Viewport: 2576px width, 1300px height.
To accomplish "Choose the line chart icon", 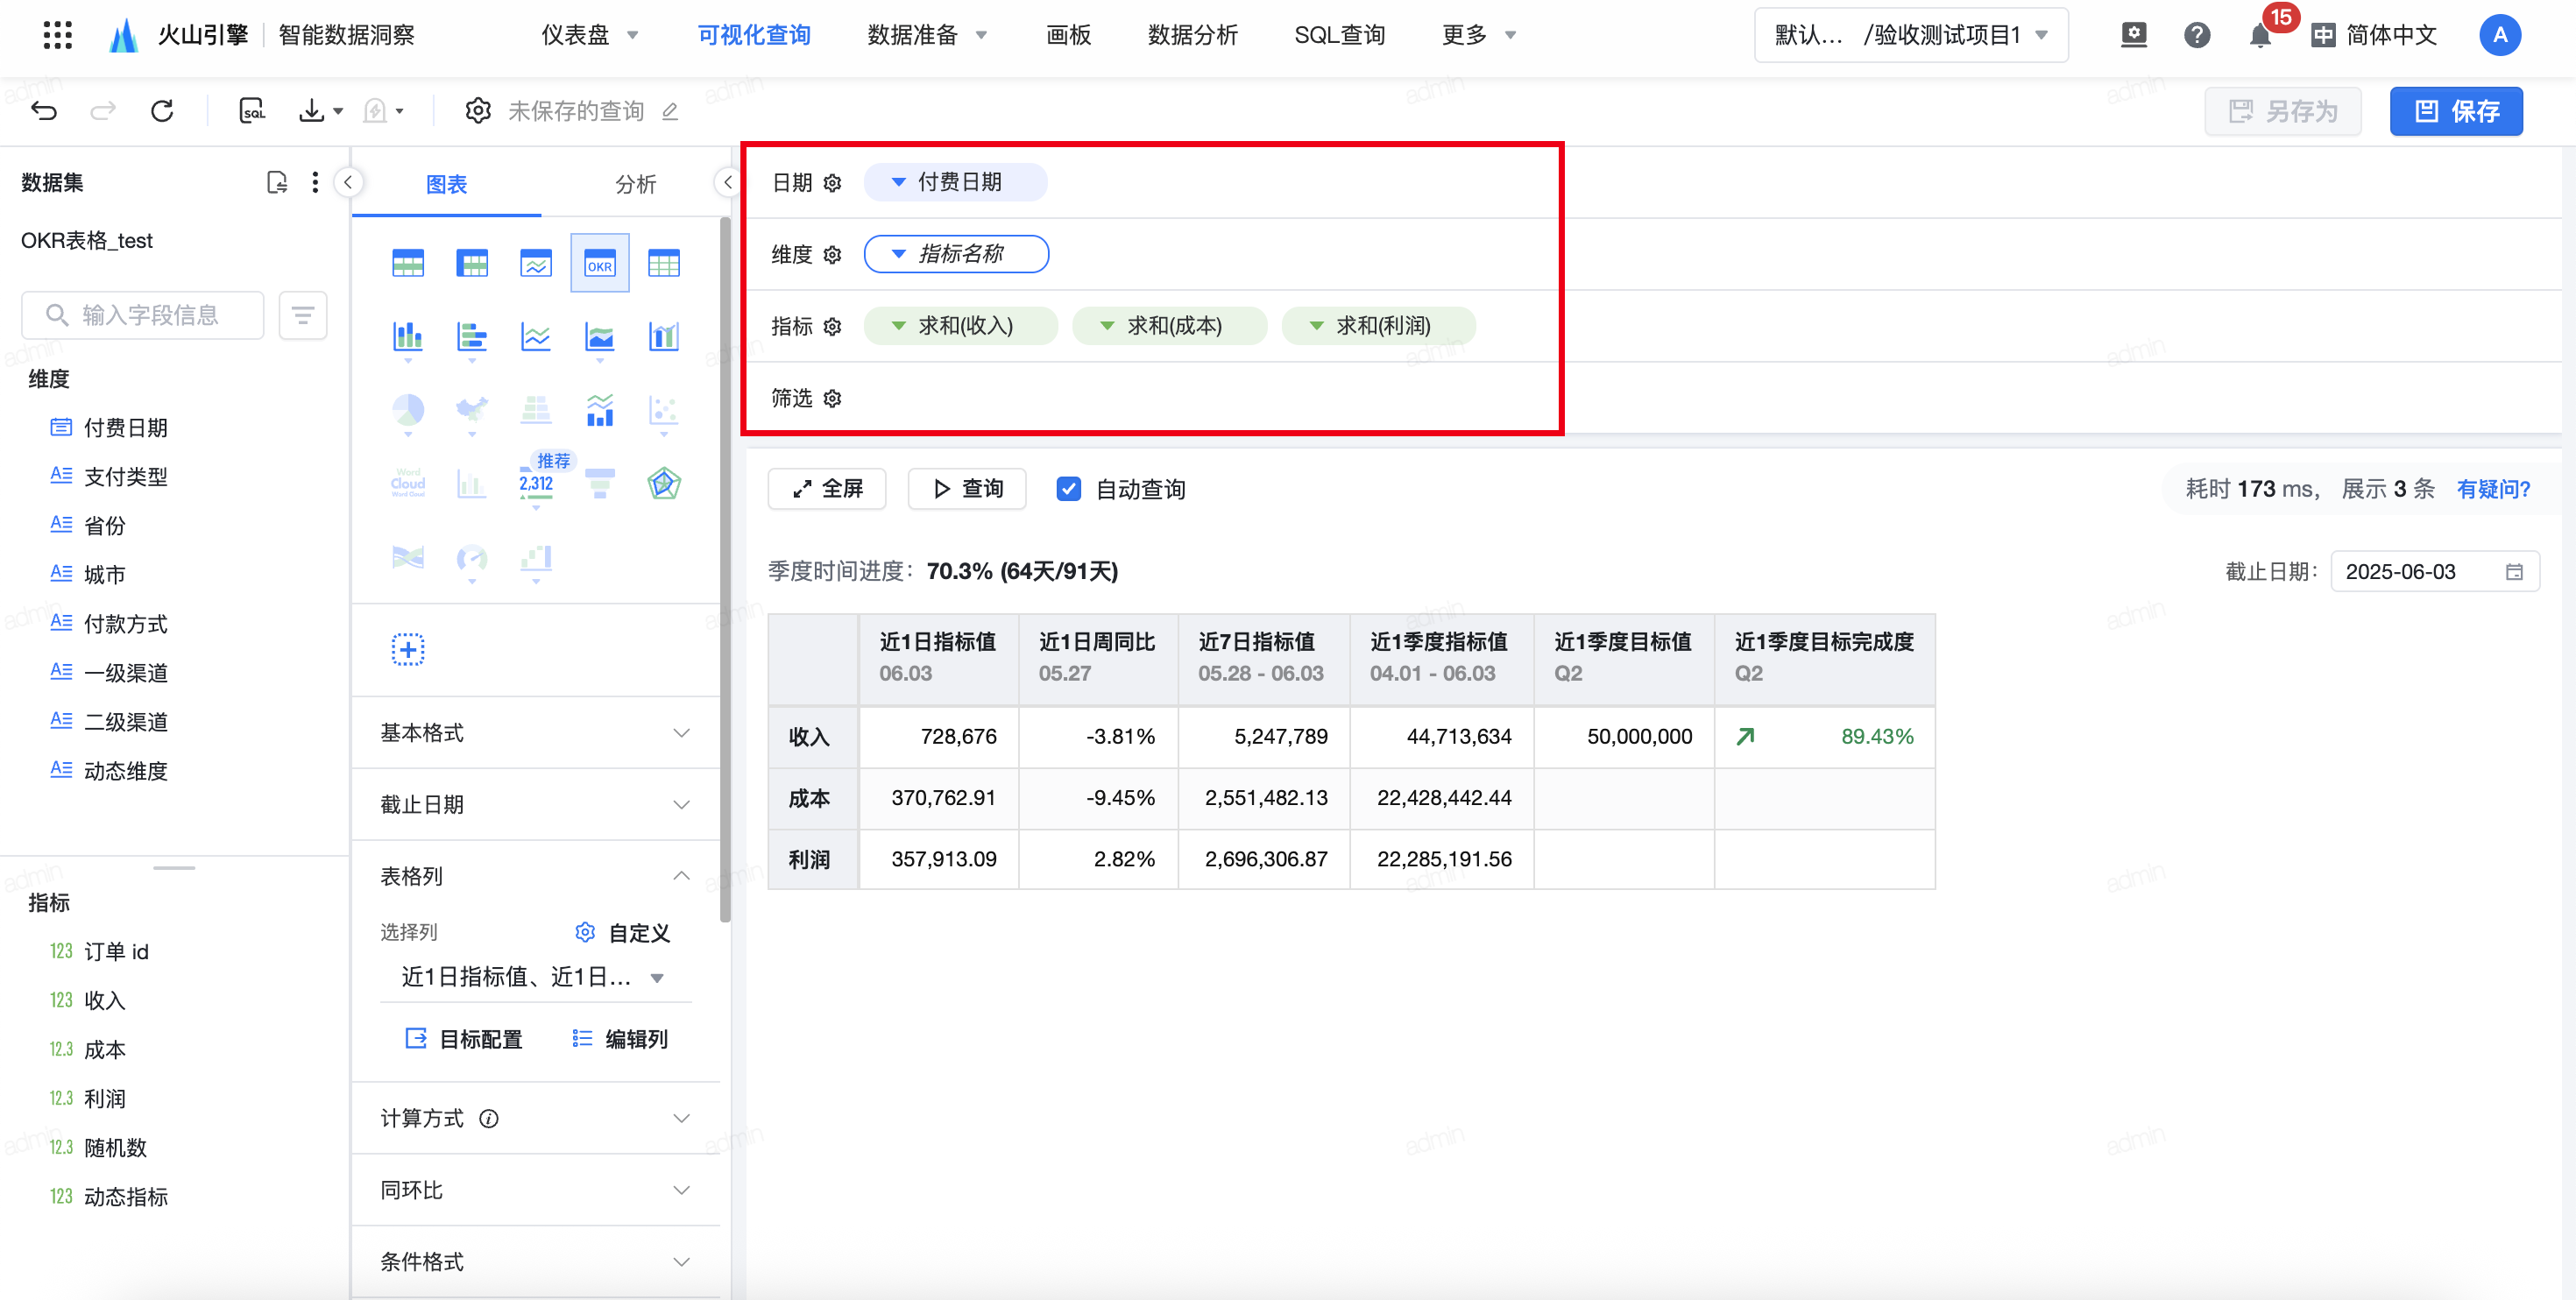I will pyautogui.click(x=536, y=336).
